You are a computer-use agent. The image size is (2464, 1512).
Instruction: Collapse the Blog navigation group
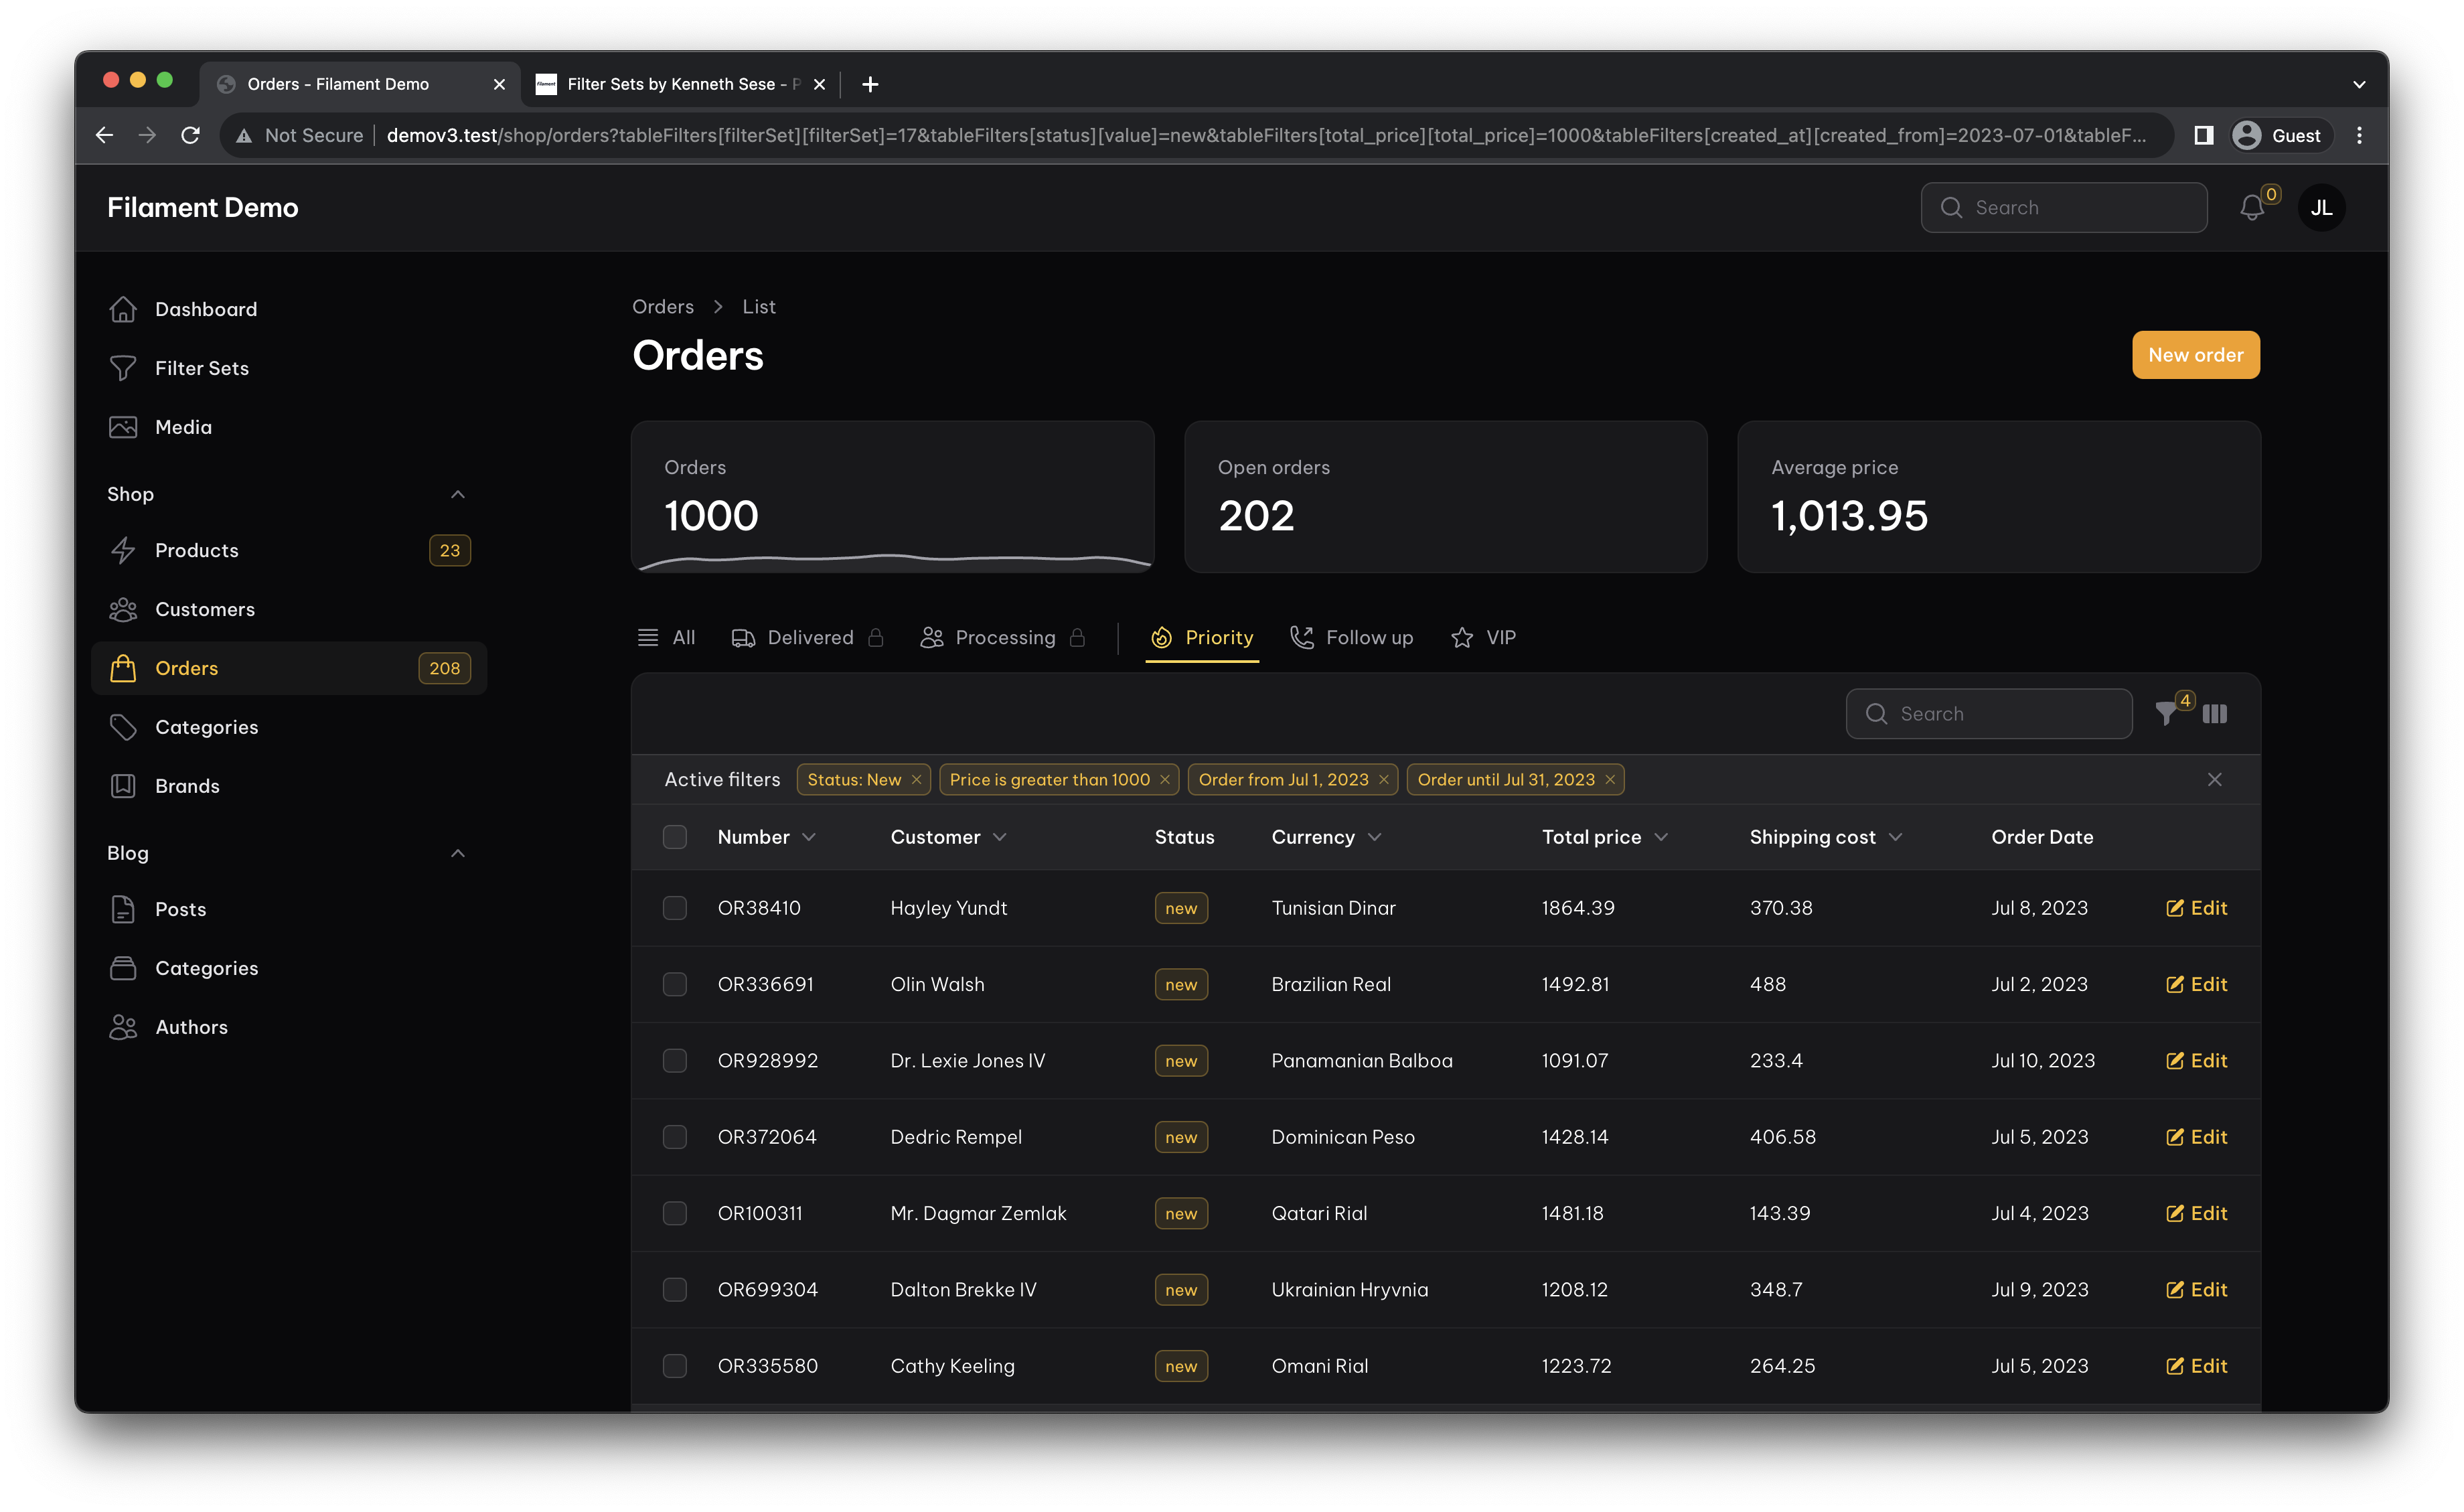[457, 853]
